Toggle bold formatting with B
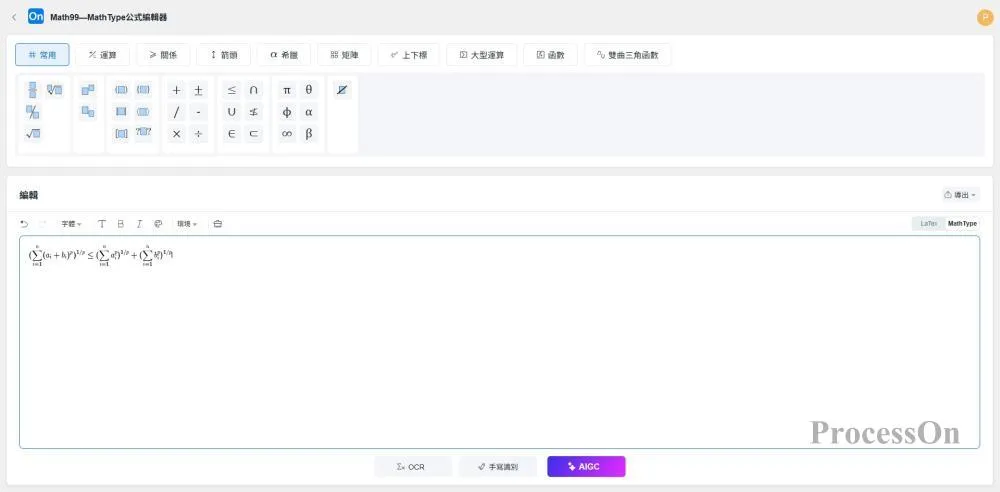This screenshot has width=1000, height=492. [x=121, y=224]
